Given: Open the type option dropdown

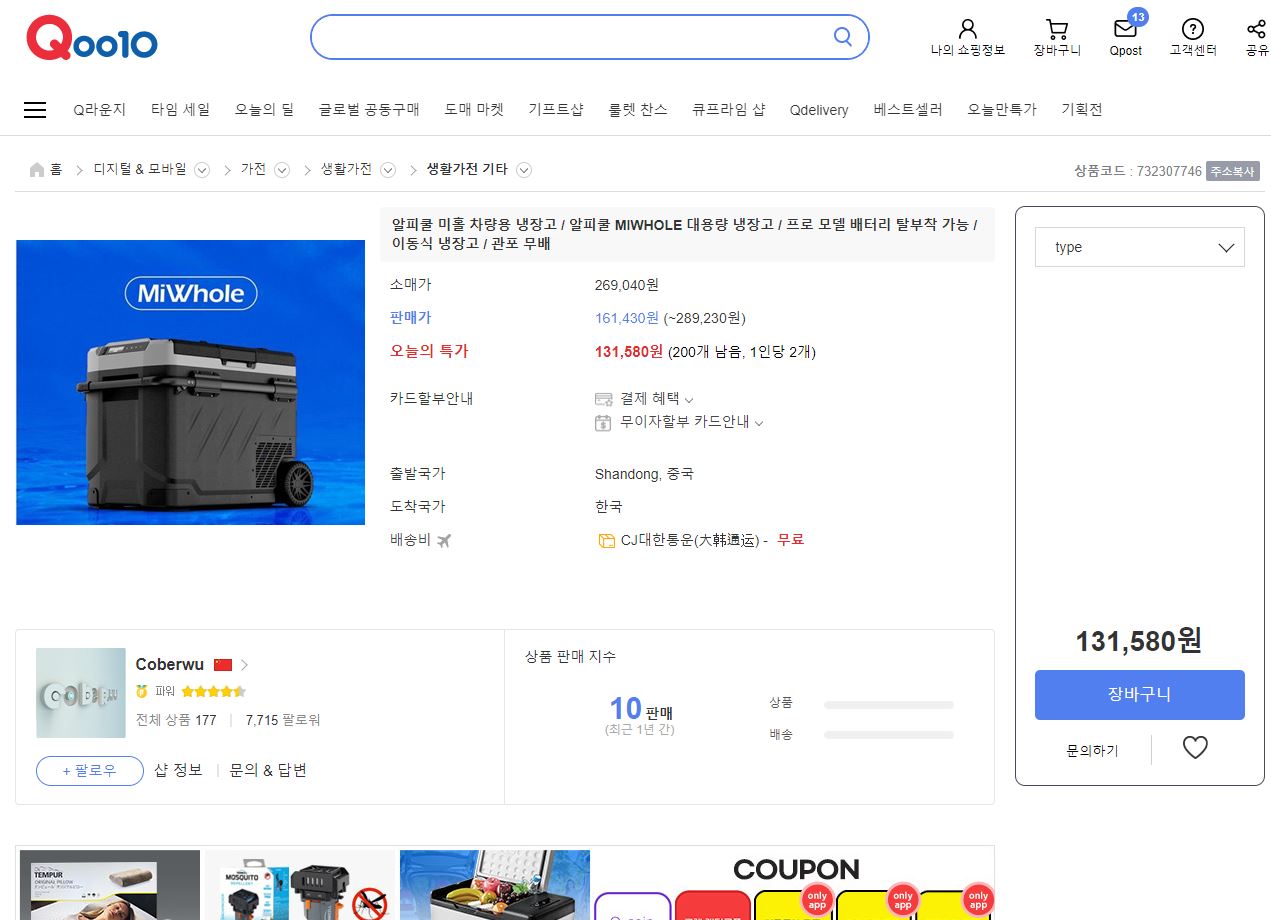Looking at the screenshot, I should coord(1140,247).
